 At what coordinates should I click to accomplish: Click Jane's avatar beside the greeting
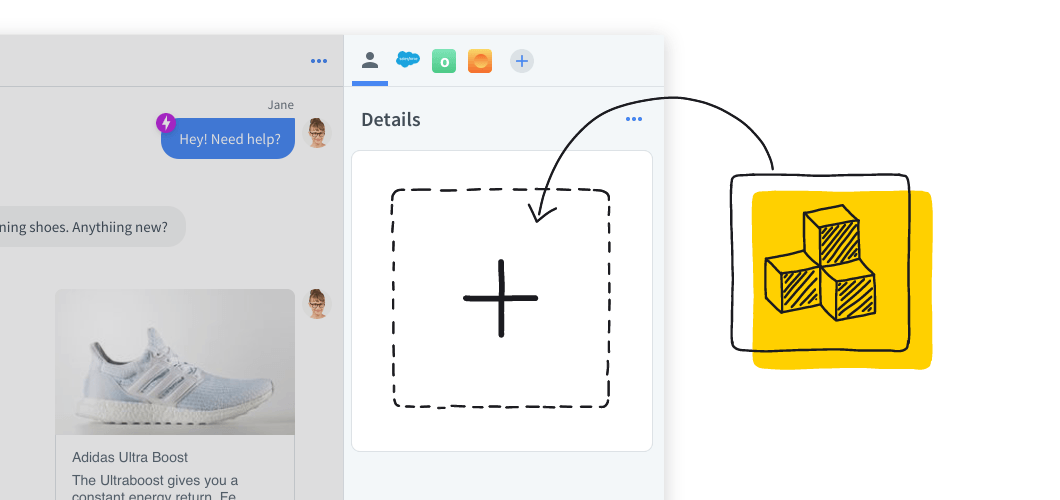click(x=316, y=132)
